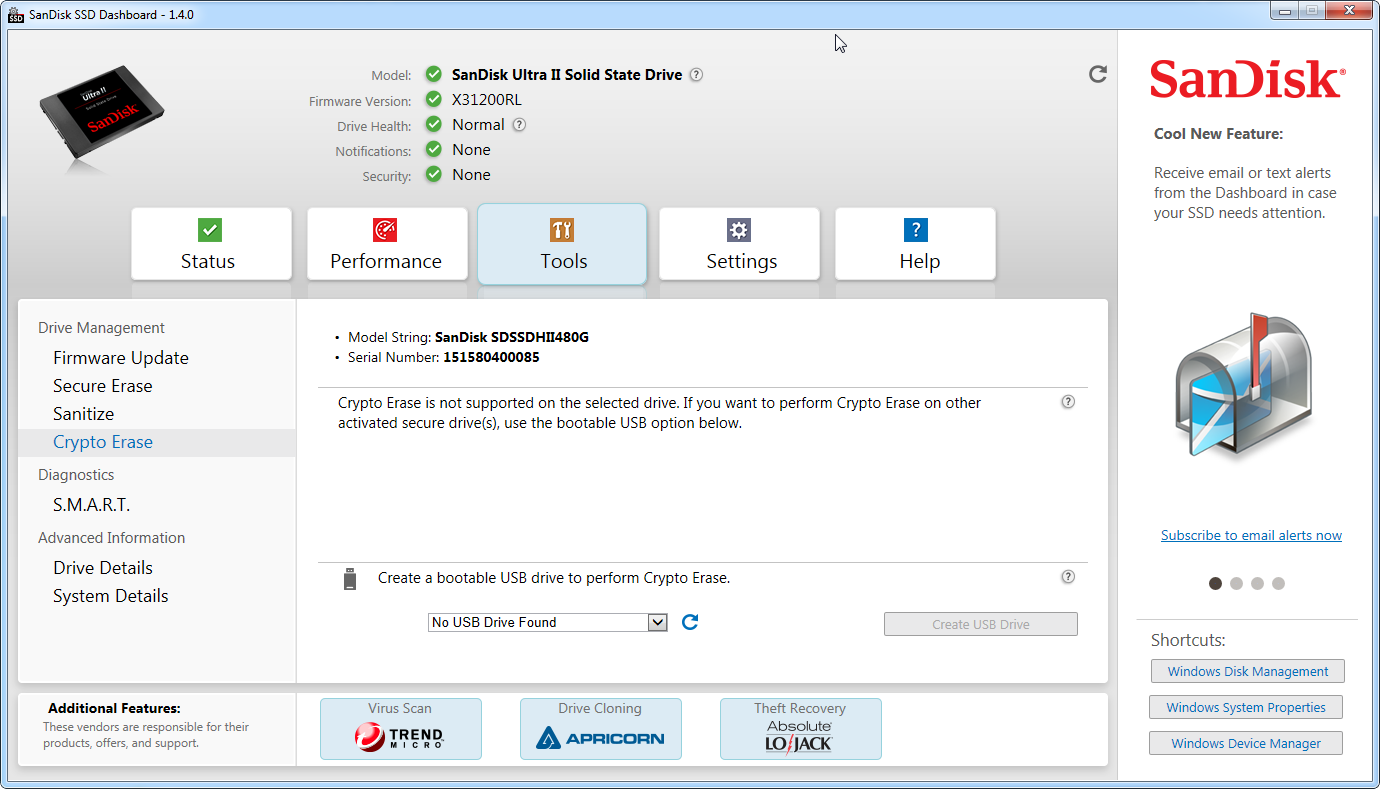Select the Tools tab
Viewport: 1380px width, 789px height.
coord(562,244)
